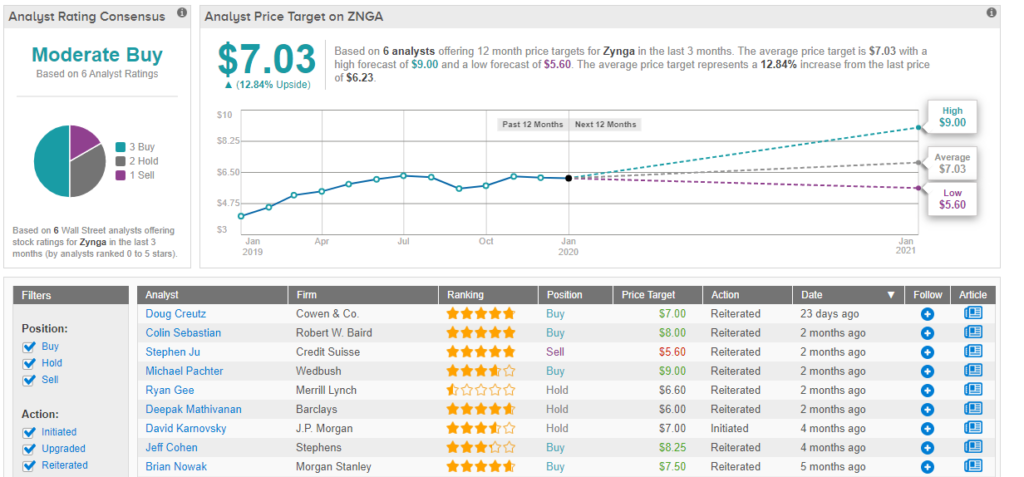This screenshot has height=477, width=1024.
Task: Follow David Karnovsky via plus icon
Action: coord(927,429)
